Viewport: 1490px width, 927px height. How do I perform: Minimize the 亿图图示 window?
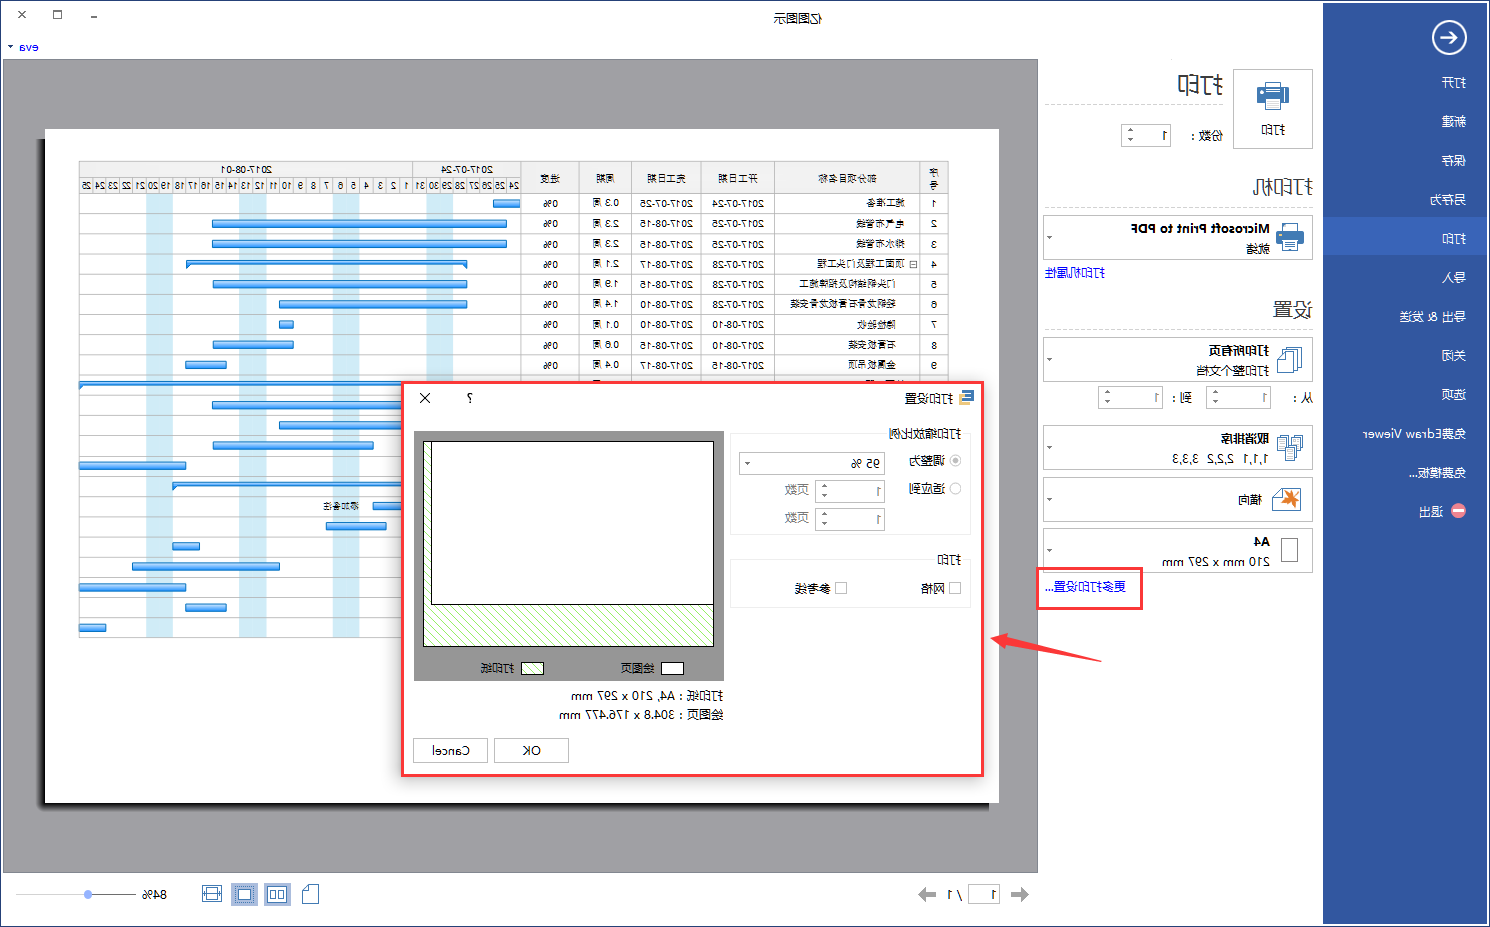tap(93, 16)
